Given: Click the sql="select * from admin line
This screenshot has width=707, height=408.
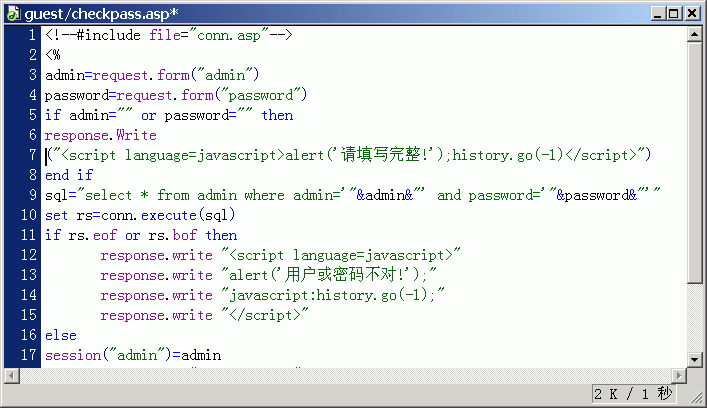Looking at the screenshot, I should point(353,195).
